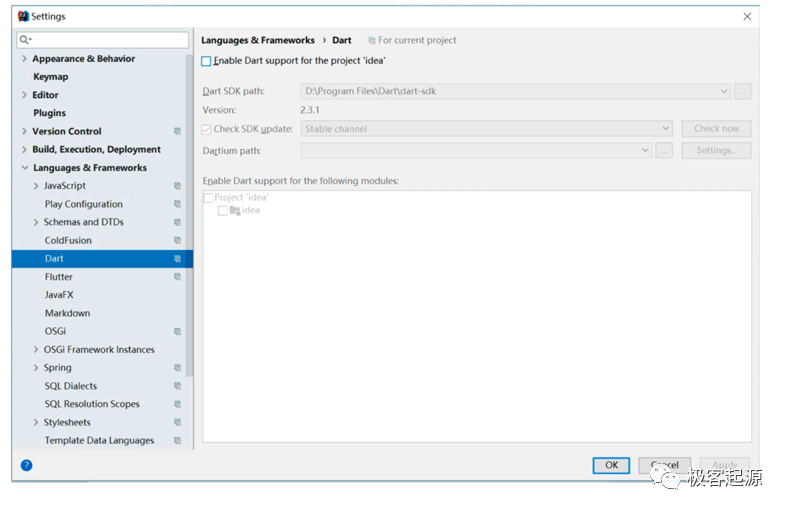Select SQL Resolution Scopes entry
The width and height of the screenshot is (788, 512).
click(92, 404)
